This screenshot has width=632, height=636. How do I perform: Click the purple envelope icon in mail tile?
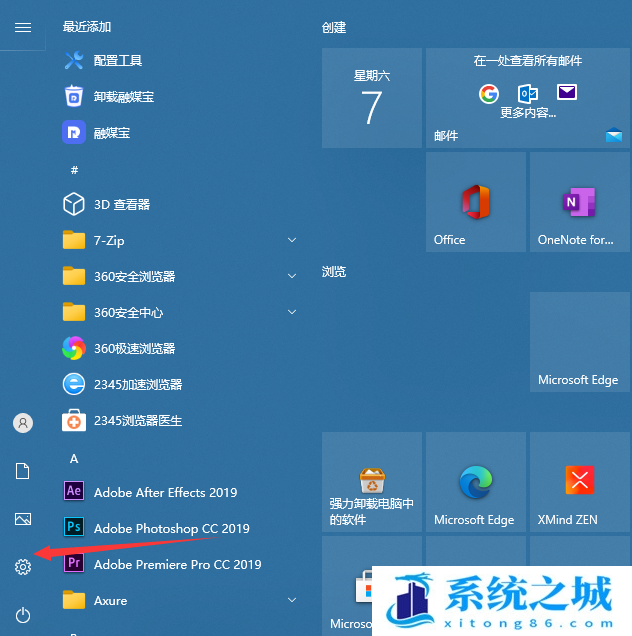pos(567,92)
